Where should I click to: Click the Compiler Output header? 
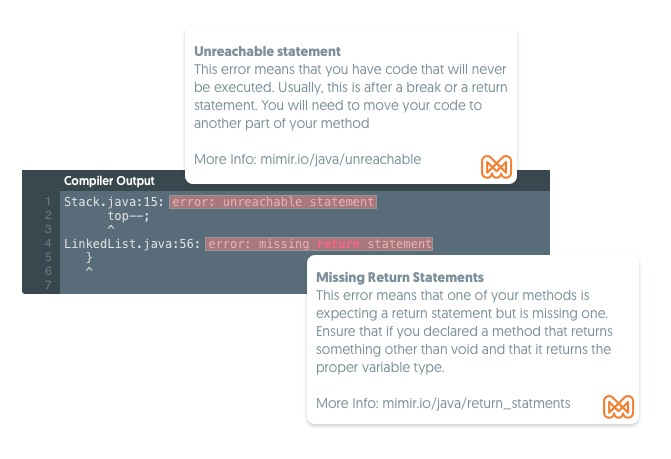[x=109, y=181]
